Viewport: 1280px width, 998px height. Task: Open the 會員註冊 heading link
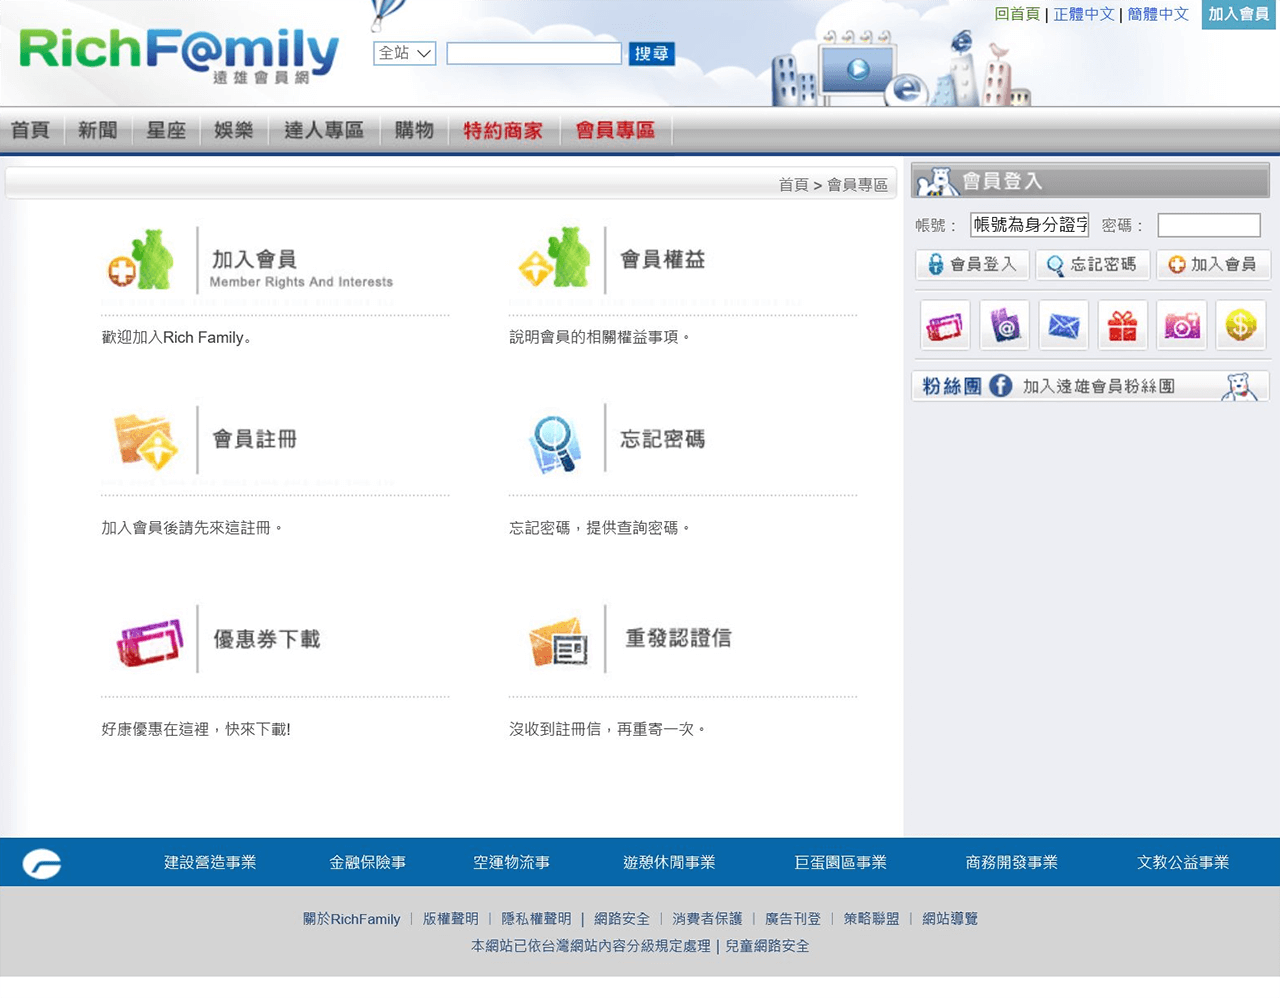[x=254, y=439]
